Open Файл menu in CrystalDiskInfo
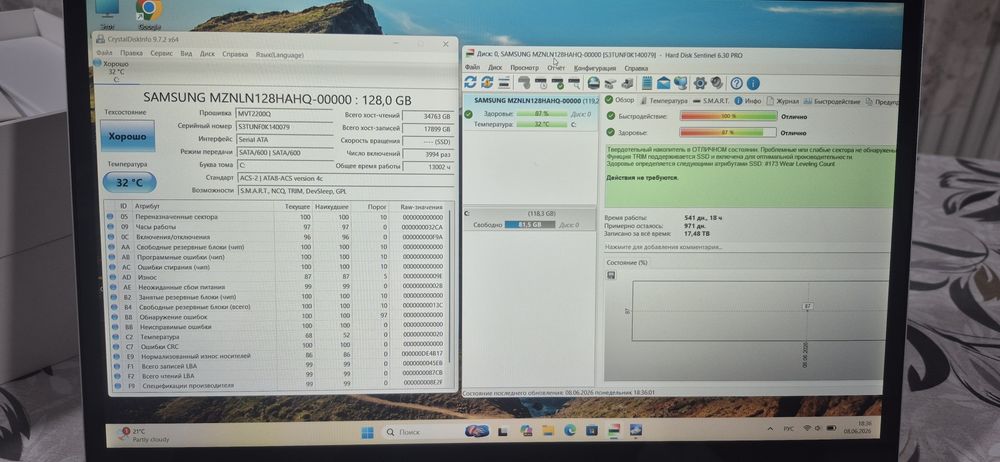The image size is (1000, 462). point(104,54)
